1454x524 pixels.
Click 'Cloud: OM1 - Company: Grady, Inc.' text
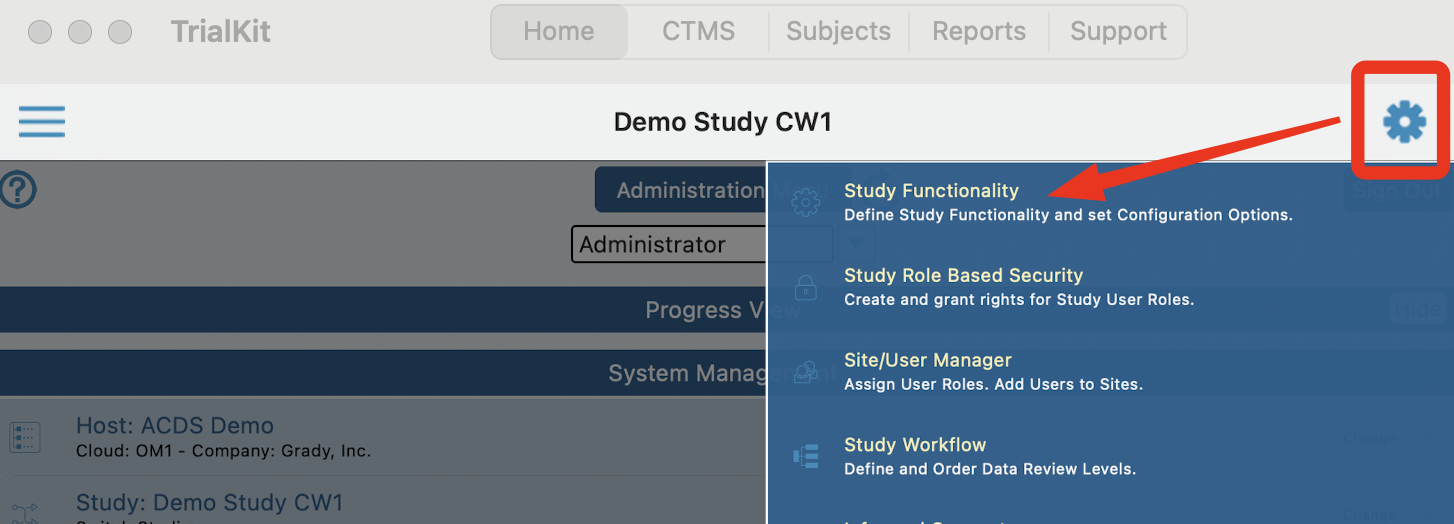[x=223, y=451]
